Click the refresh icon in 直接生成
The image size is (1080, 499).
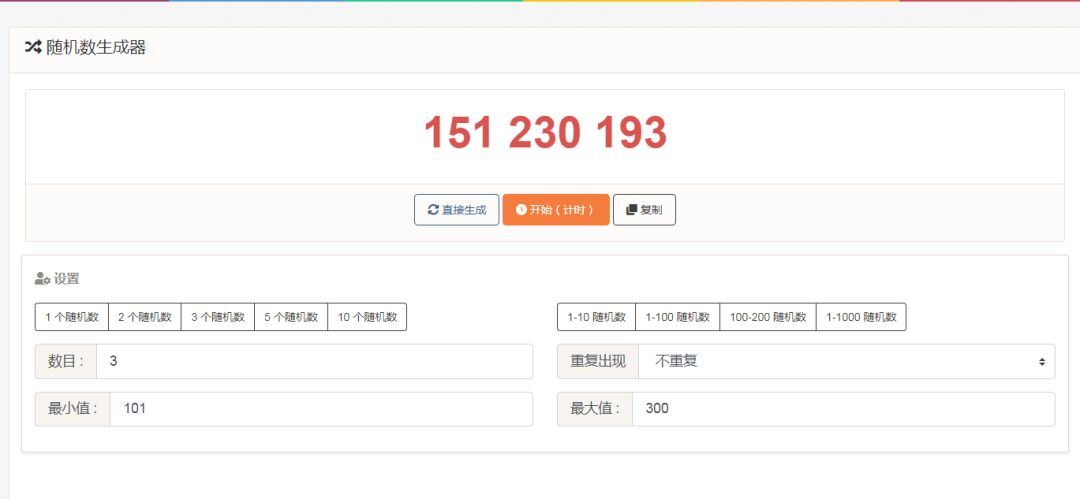click(433, 210)
